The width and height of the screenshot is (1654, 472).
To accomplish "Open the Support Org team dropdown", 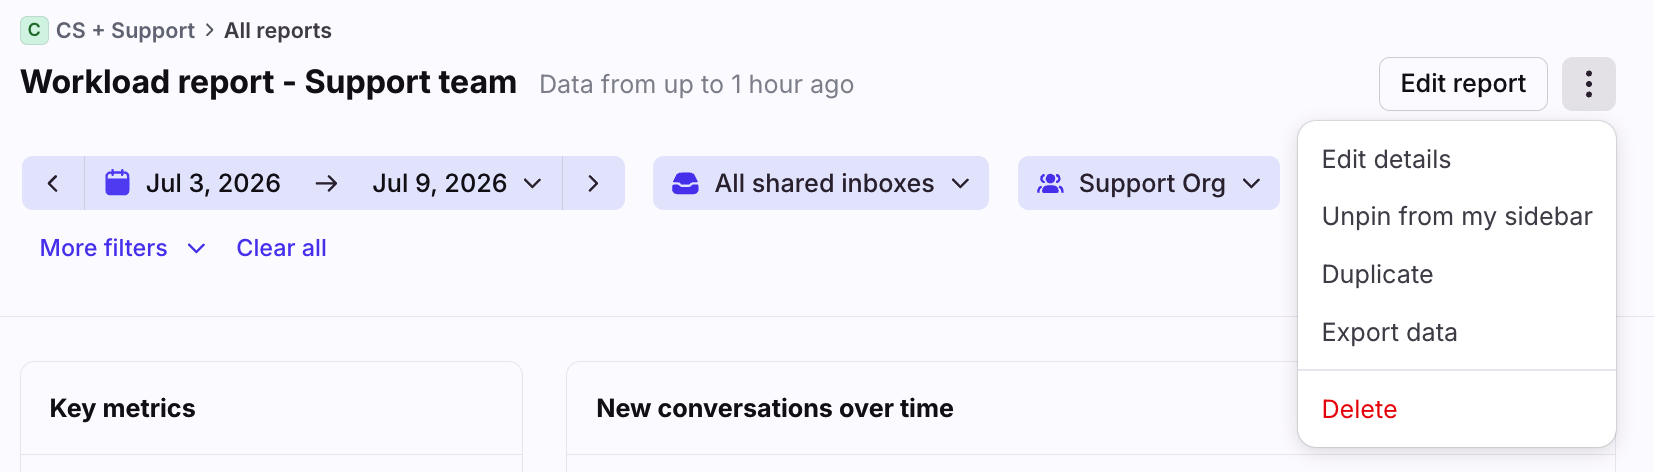I will click(x=1148, y=183).
